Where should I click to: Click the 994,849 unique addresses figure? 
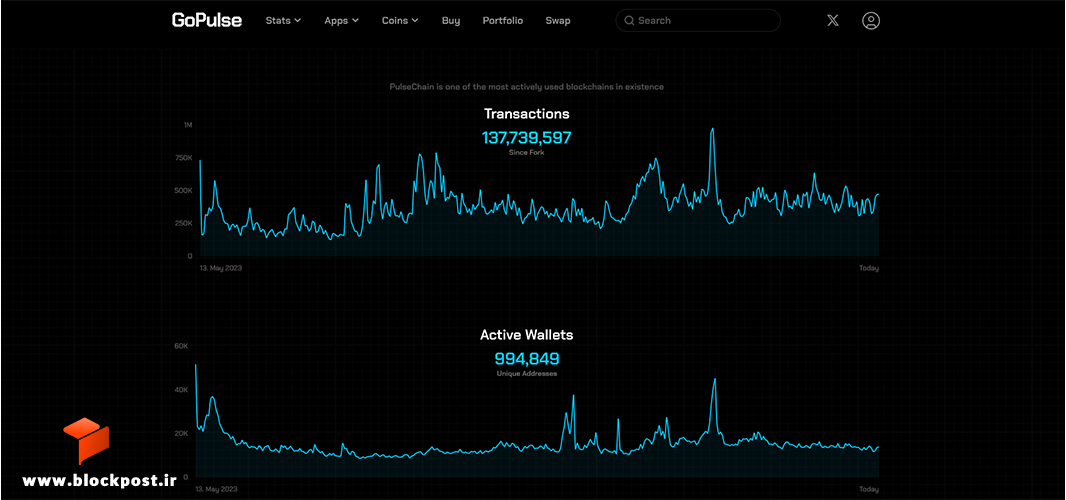click(527, 359)
